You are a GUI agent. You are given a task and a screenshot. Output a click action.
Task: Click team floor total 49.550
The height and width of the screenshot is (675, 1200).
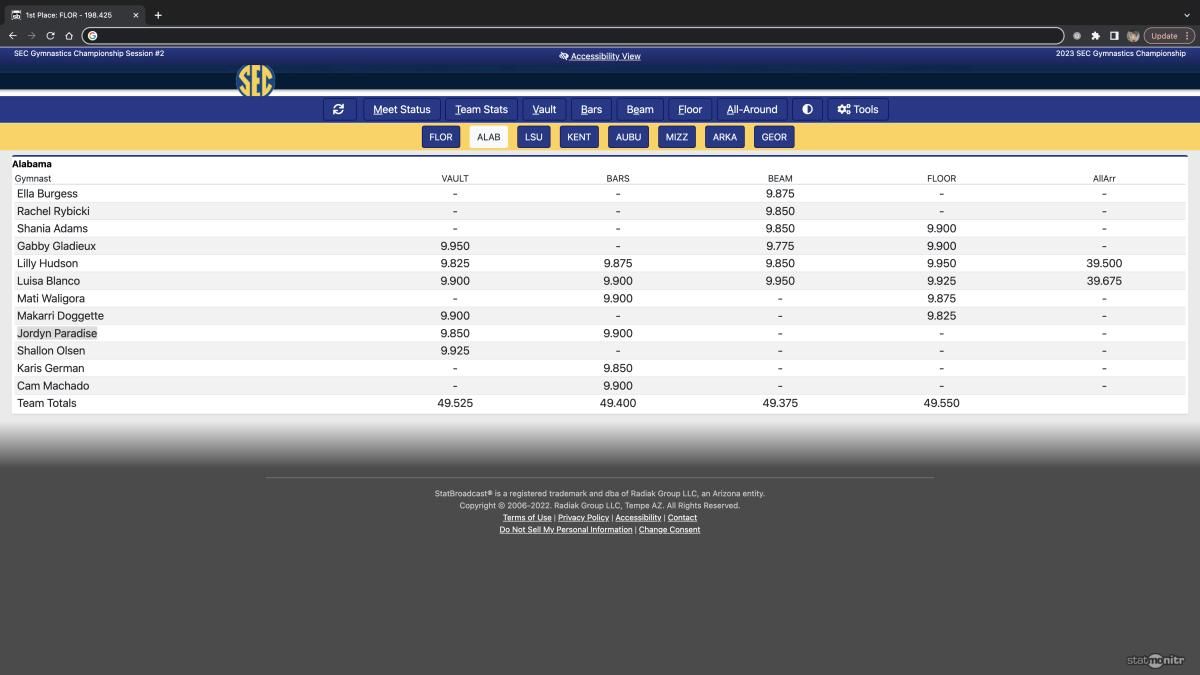point(942,403)
